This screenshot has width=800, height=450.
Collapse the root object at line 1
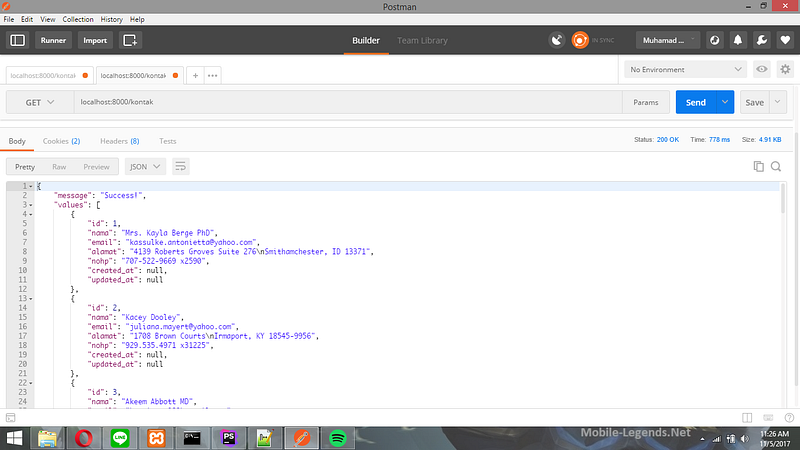point(31,186)
